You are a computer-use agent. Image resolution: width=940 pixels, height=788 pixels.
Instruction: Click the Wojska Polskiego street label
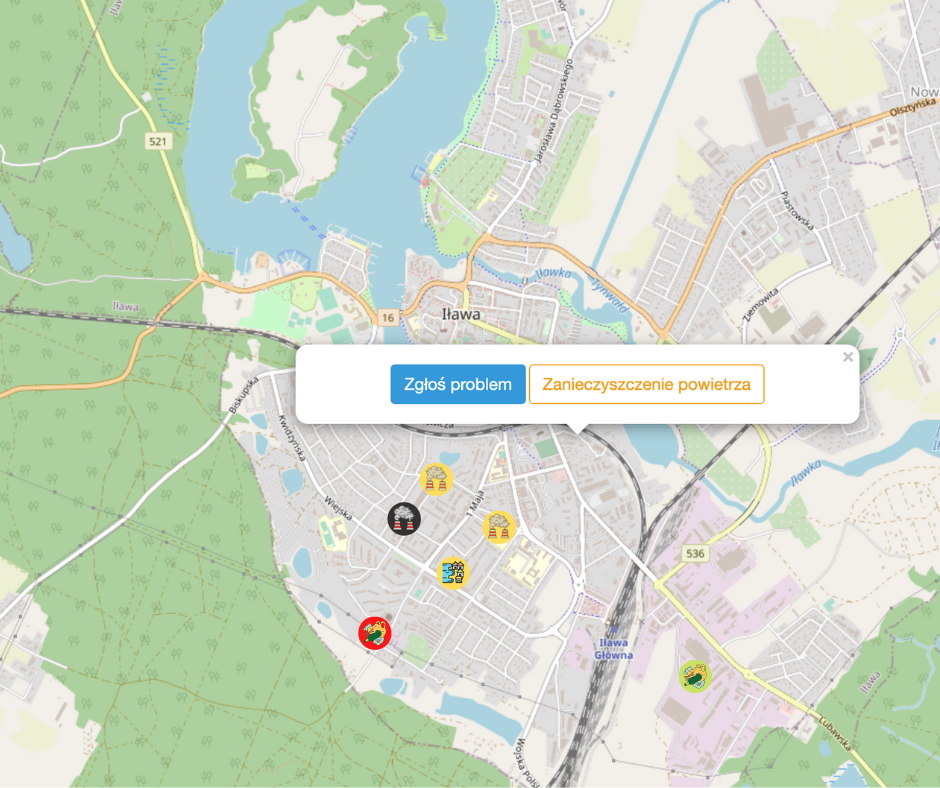(x=527, y=762)
